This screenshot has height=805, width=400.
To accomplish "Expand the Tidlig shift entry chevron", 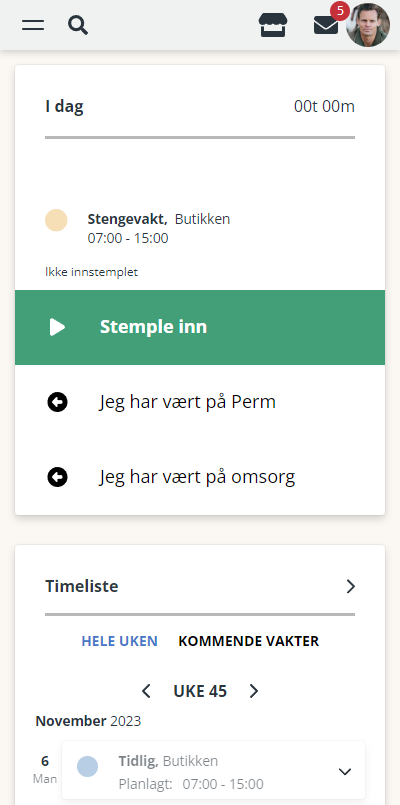I will (345, 771).
